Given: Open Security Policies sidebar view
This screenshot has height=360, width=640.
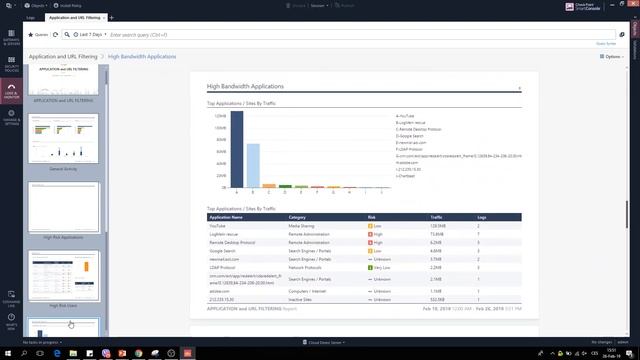Looking at the screenshot, I should pyautogui.click(x=11, y=64).
